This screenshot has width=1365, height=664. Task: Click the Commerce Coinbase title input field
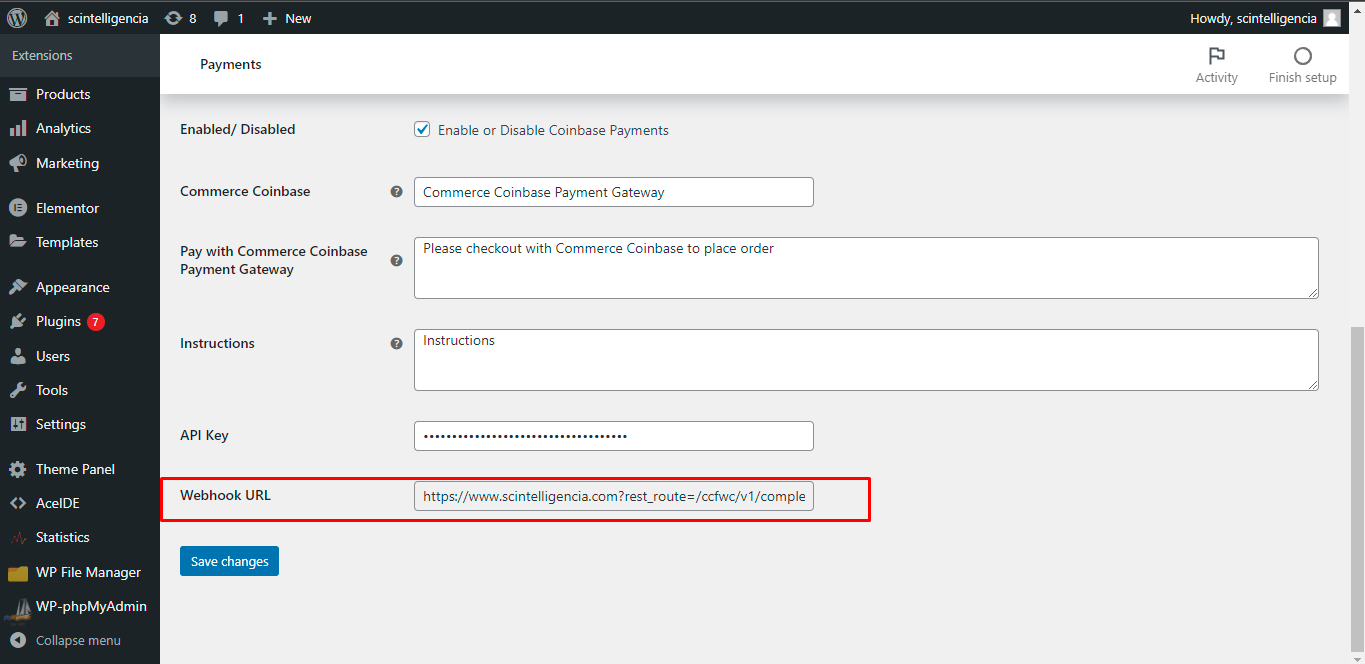(614, 192)
